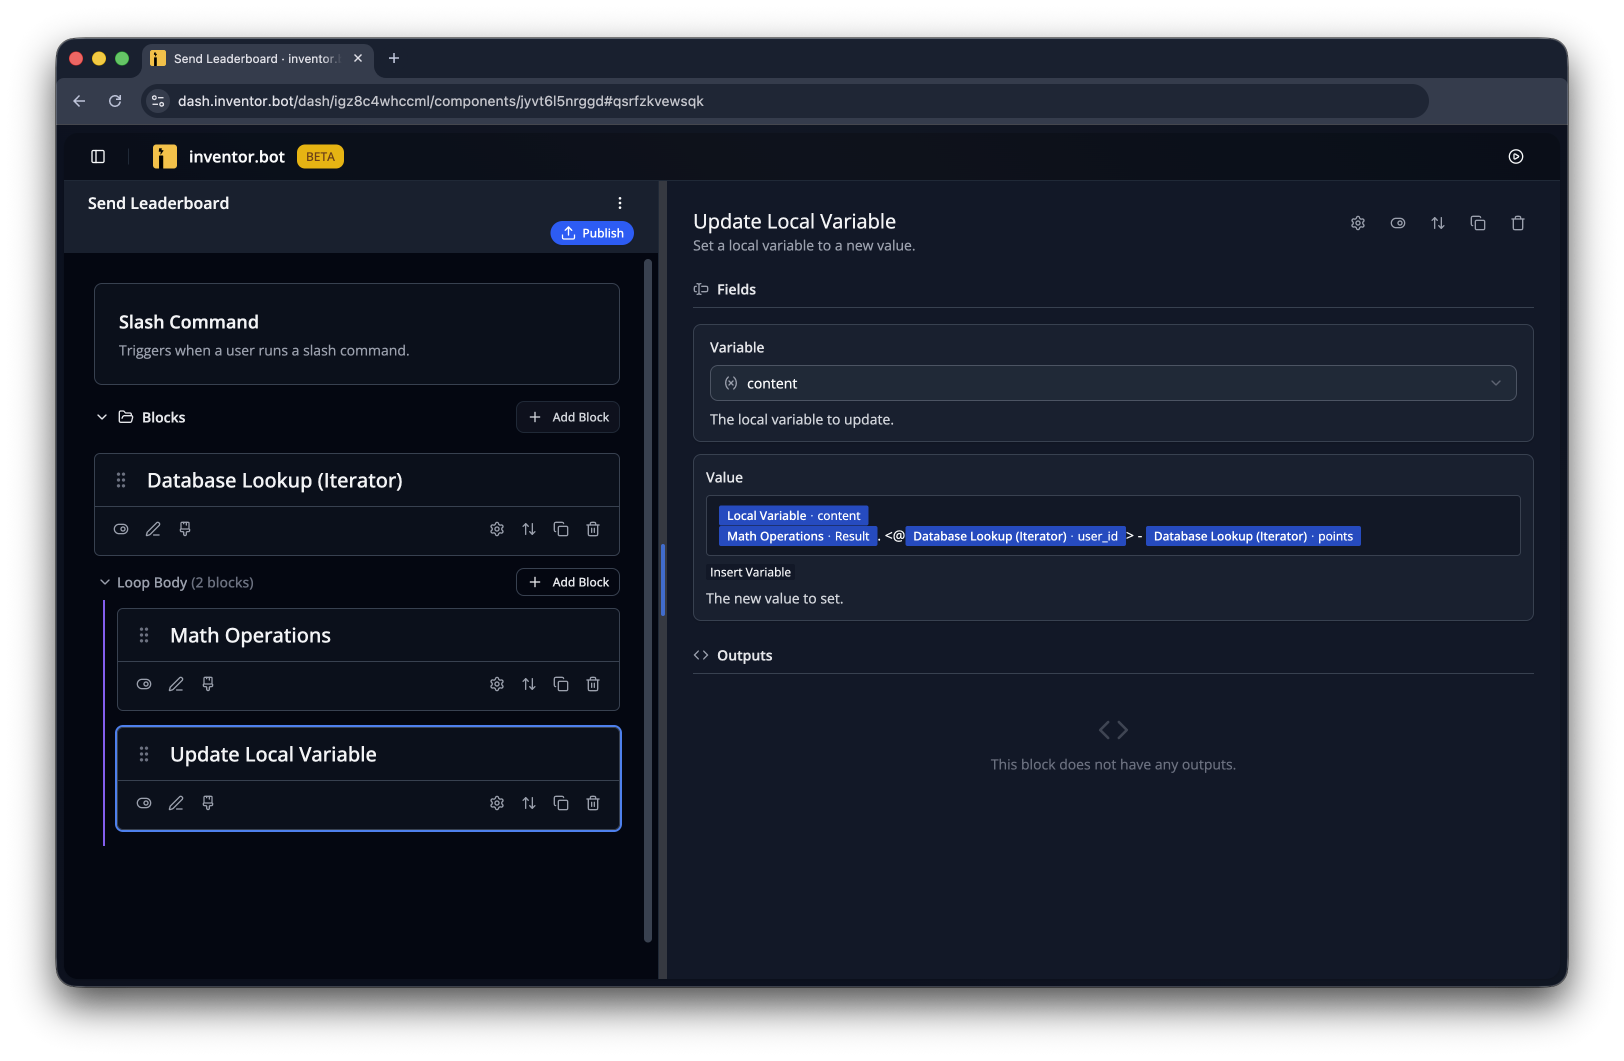Open settings of Database Lookup (Iterator) block

[x=497, y=529]
